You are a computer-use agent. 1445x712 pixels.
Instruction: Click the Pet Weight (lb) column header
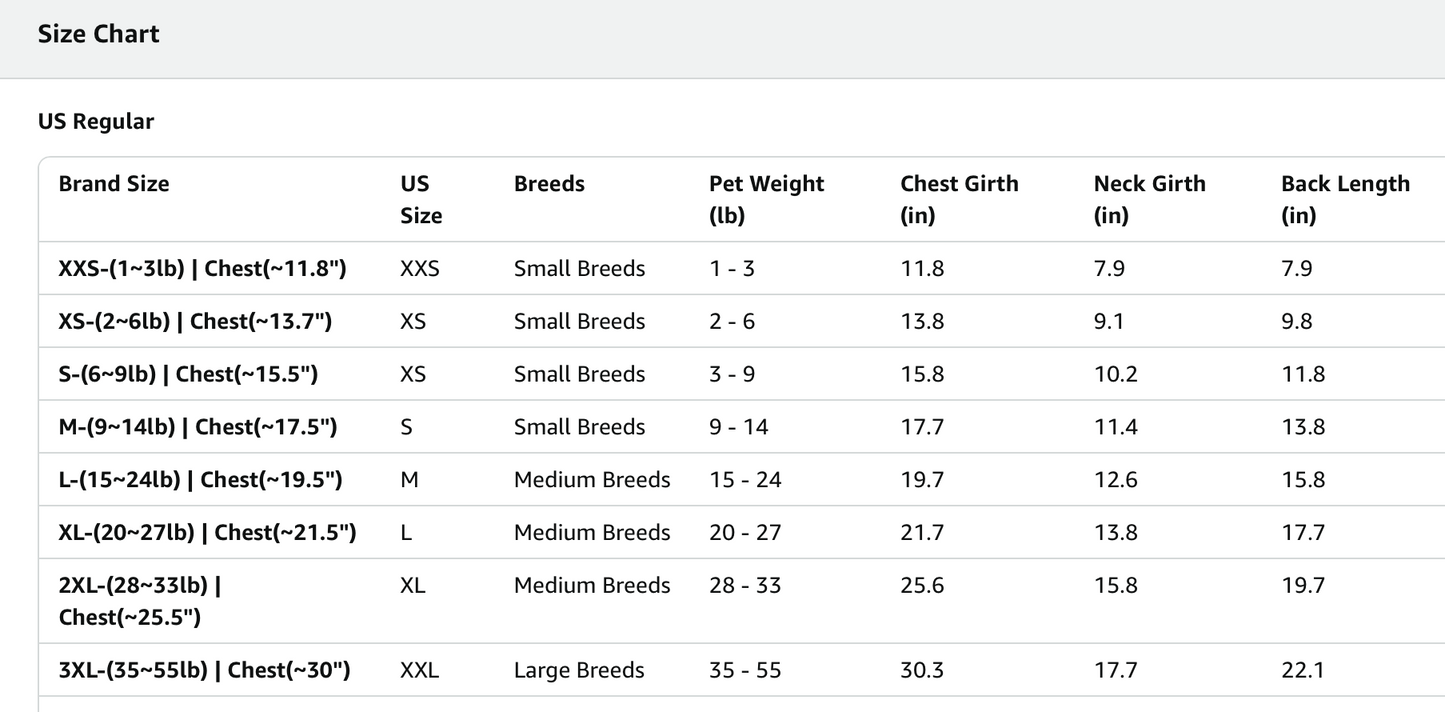coord(767,199)
